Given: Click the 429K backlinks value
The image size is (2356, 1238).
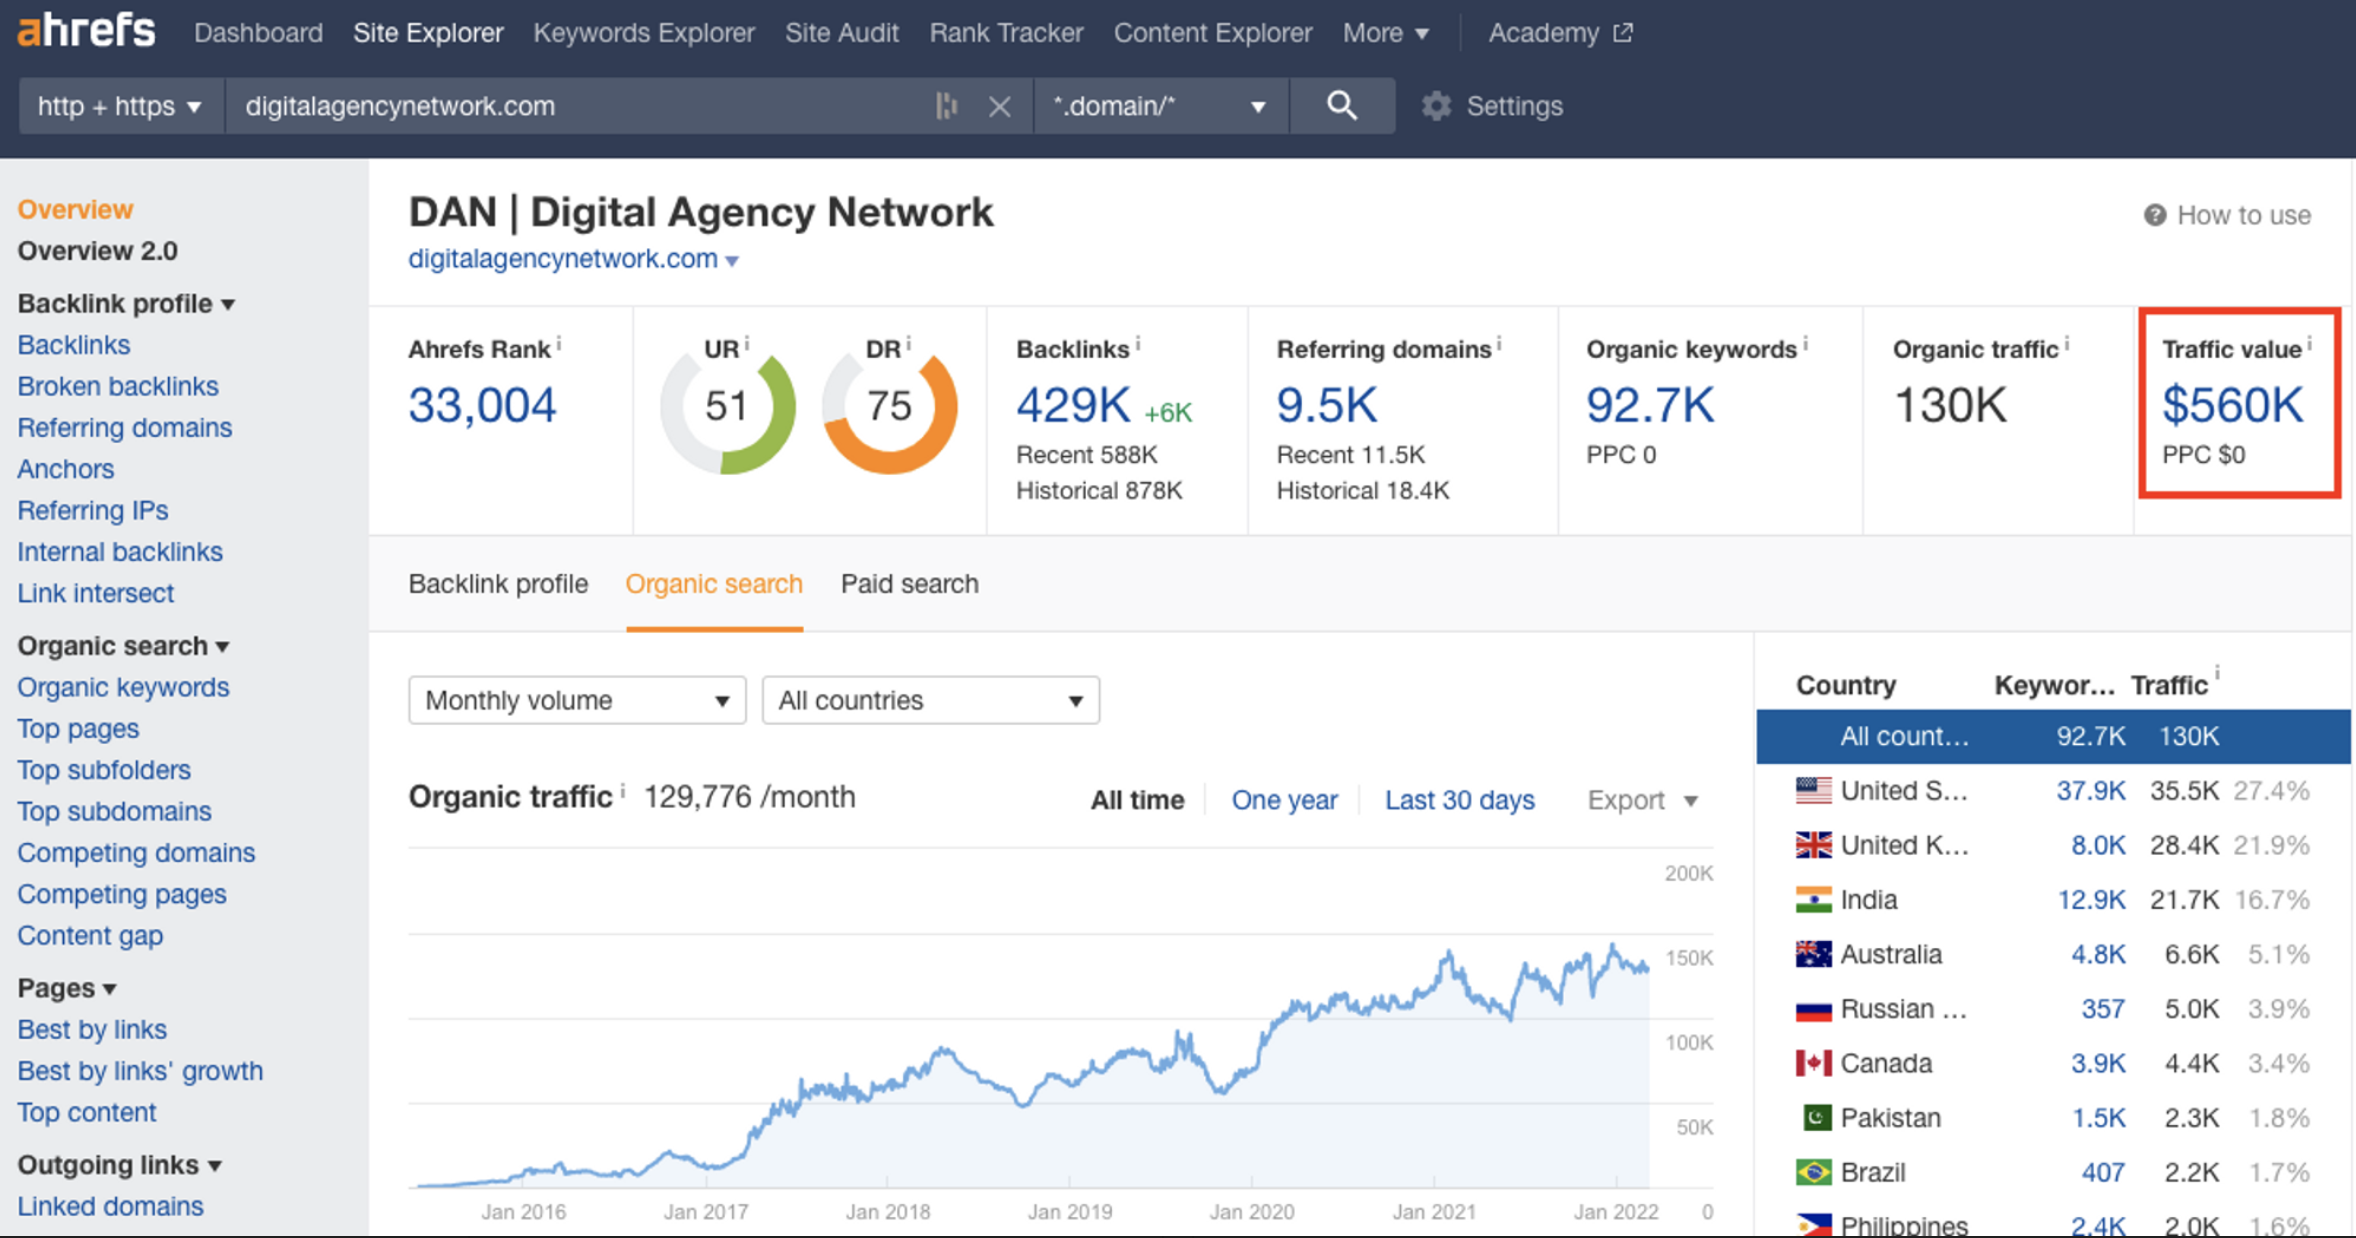Looking at the screenshot, I should click(1073, 406).
